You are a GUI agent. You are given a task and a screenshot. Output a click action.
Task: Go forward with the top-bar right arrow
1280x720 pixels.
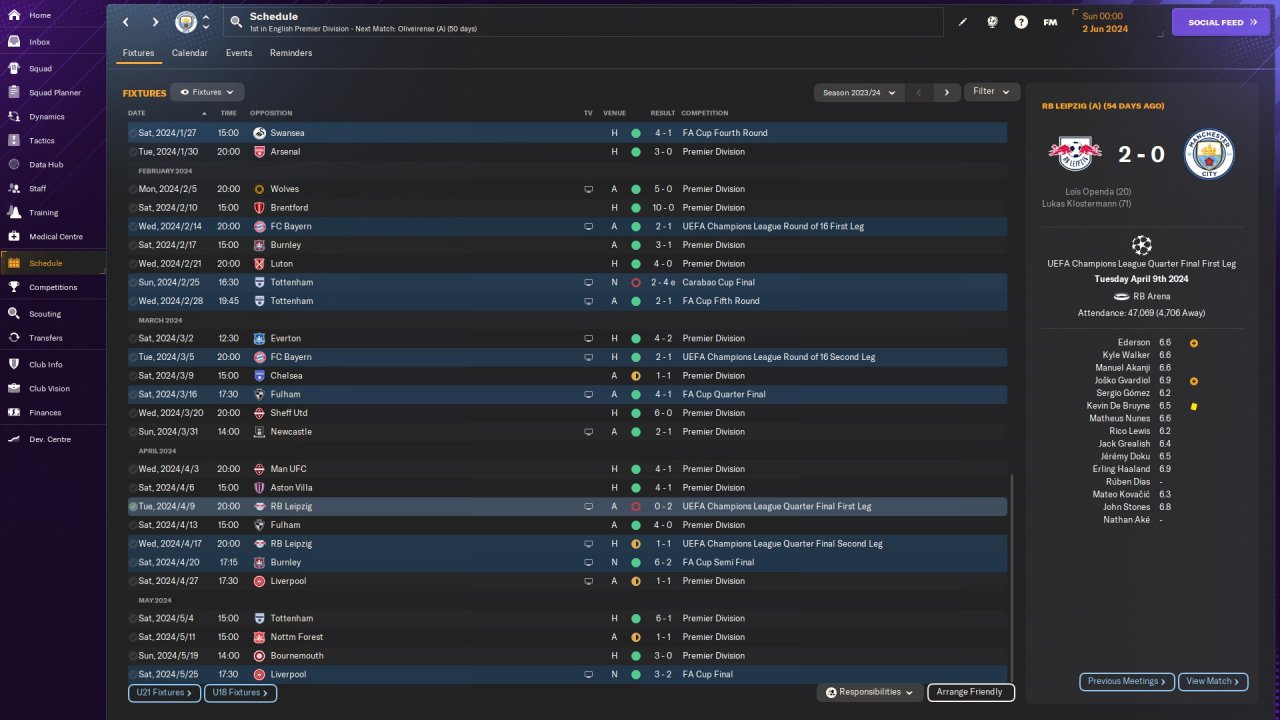point(155,22)
